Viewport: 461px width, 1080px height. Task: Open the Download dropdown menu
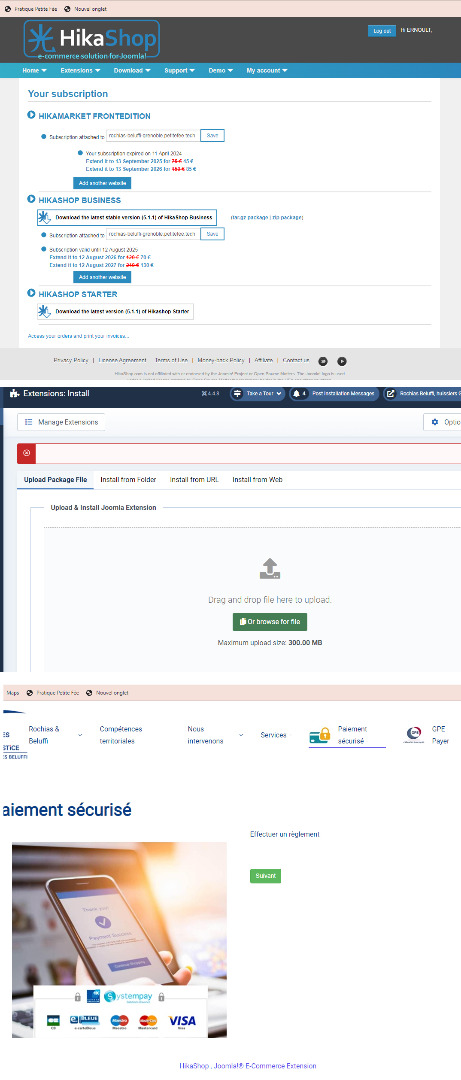(132, 70)
